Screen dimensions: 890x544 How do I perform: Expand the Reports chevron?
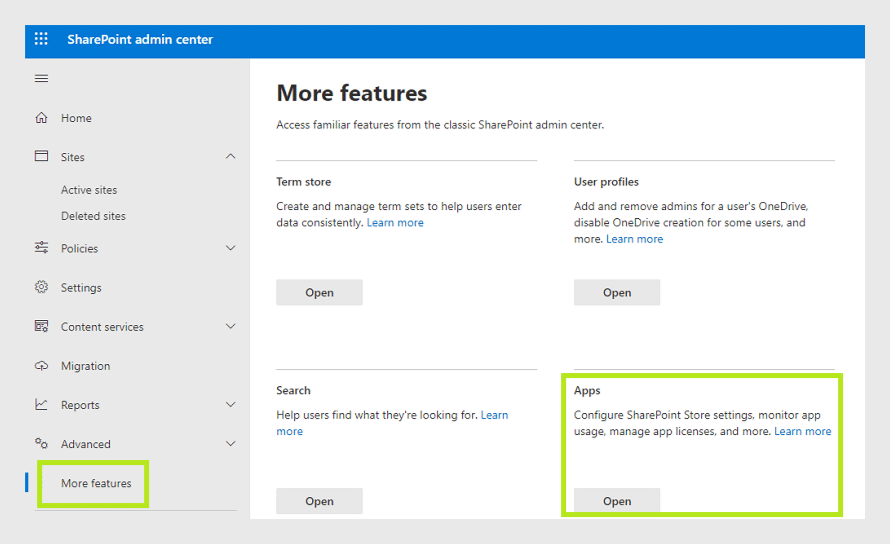(230, 405)
